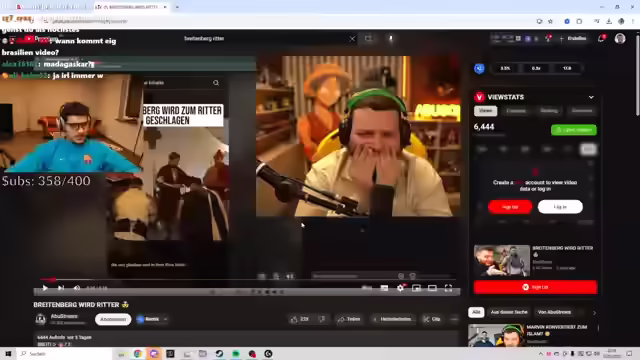Select the third ViewStats tab
This screenshot has width=640, height=360.
549,111
